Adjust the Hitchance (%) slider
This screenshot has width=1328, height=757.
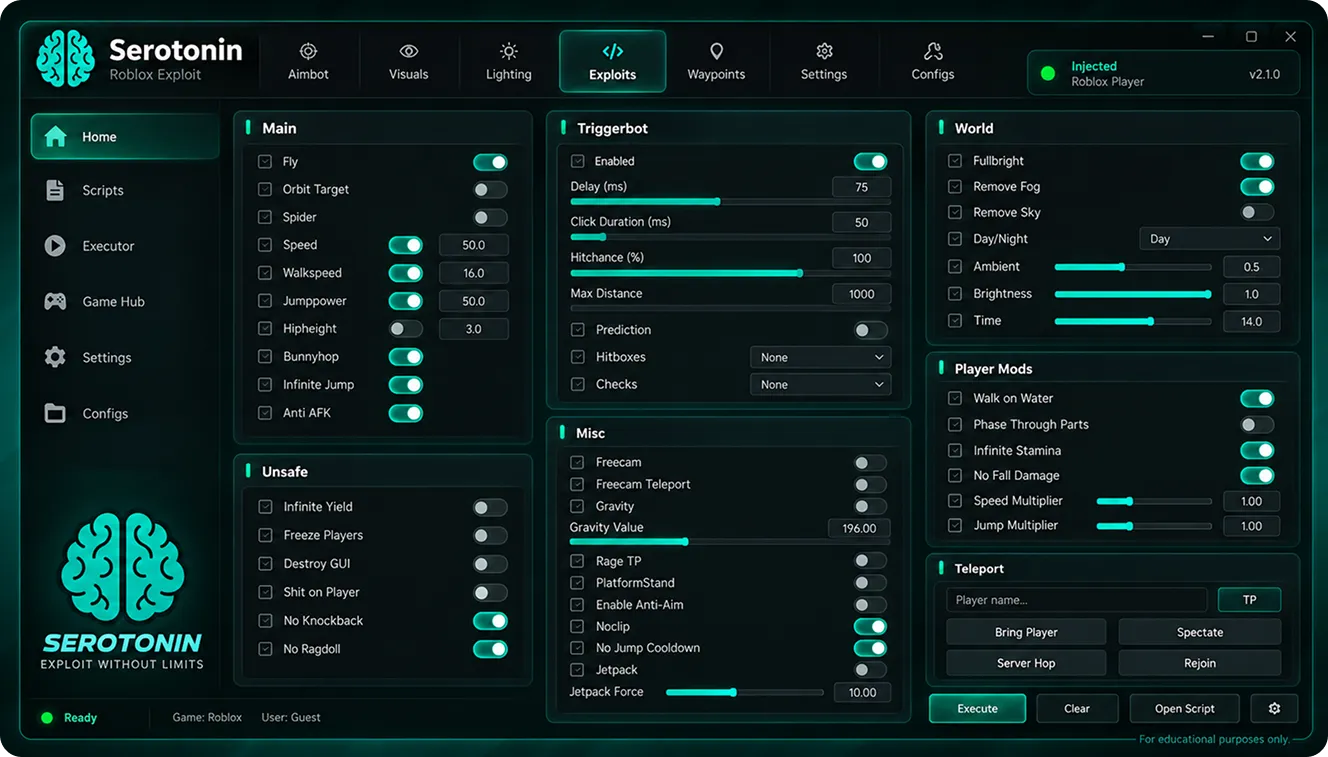pyautogui.click(x=730, y=272)
